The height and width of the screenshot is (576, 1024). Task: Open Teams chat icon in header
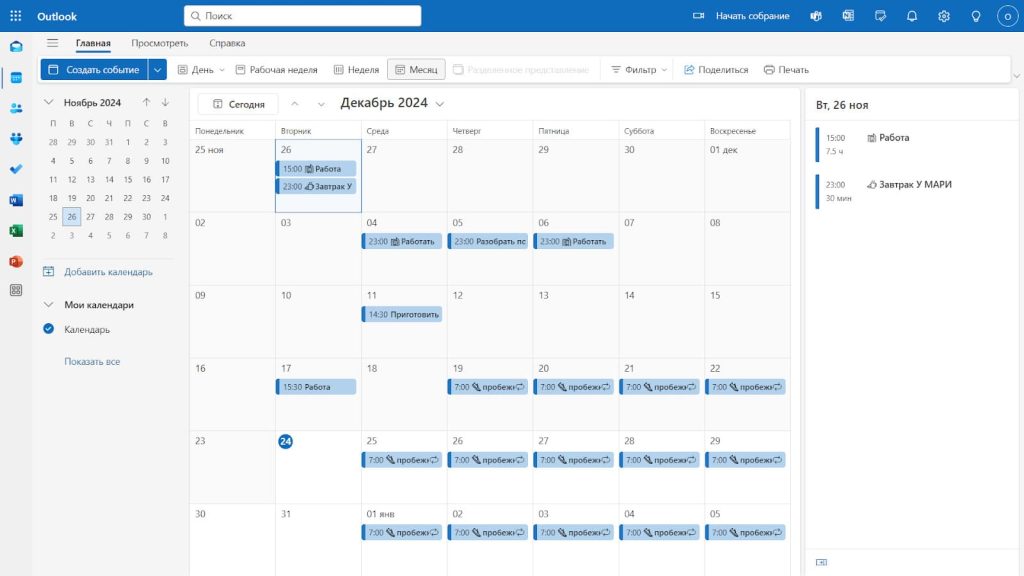816,16
